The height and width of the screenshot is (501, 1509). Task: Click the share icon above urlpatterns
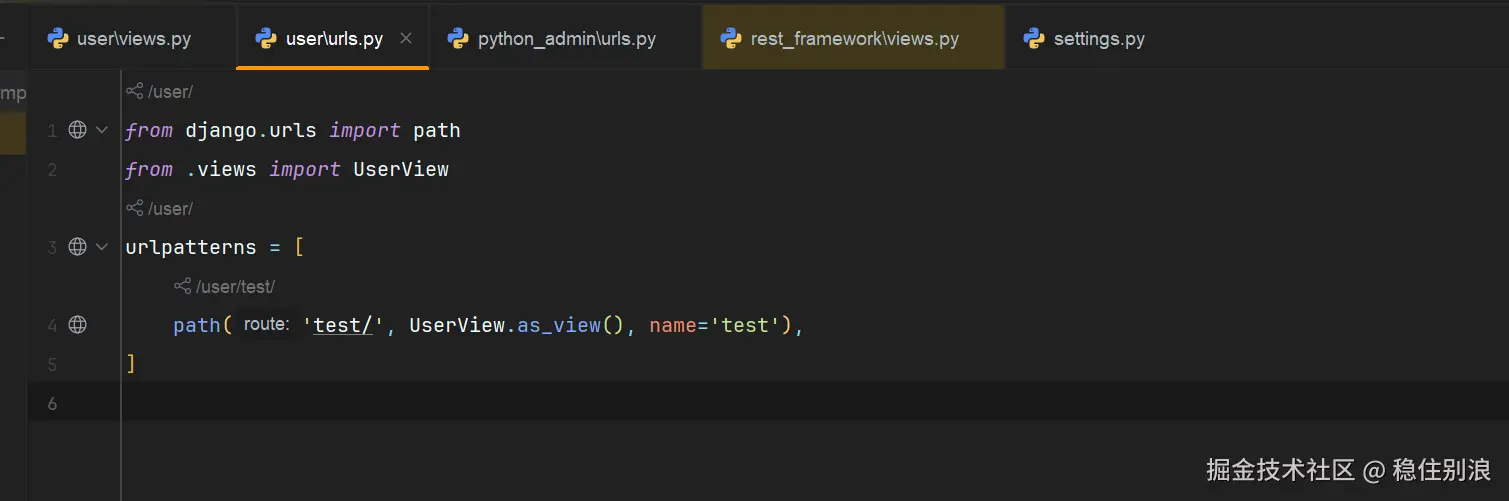tap(134, 209)
